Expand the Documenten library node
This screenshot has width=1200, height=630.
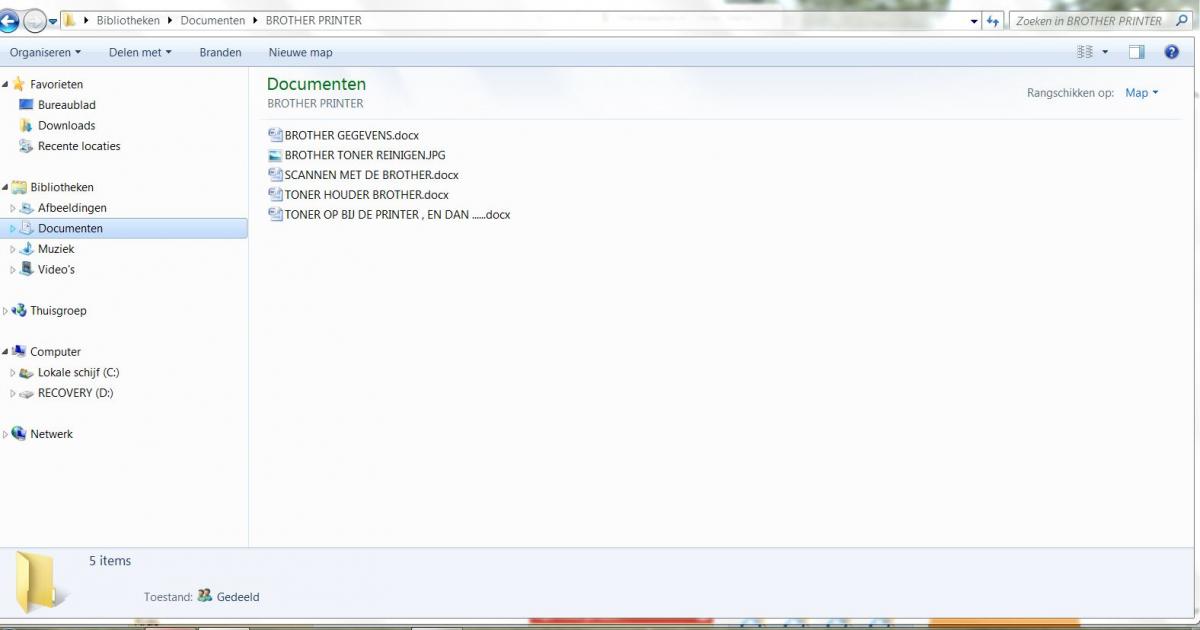point(13,229)
